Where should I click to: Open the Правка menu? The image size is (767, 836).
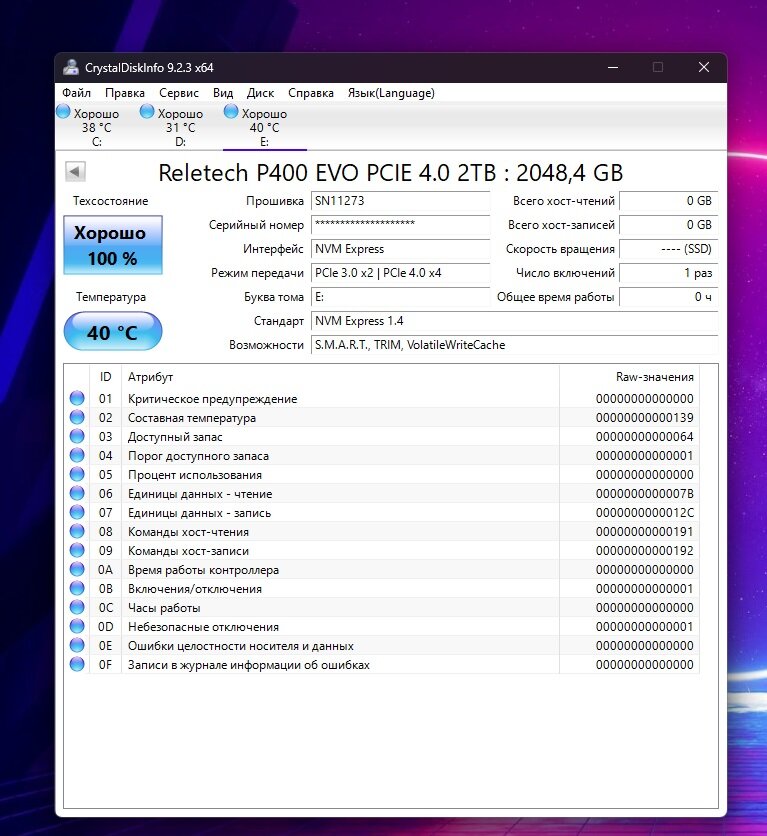[125, 93]
